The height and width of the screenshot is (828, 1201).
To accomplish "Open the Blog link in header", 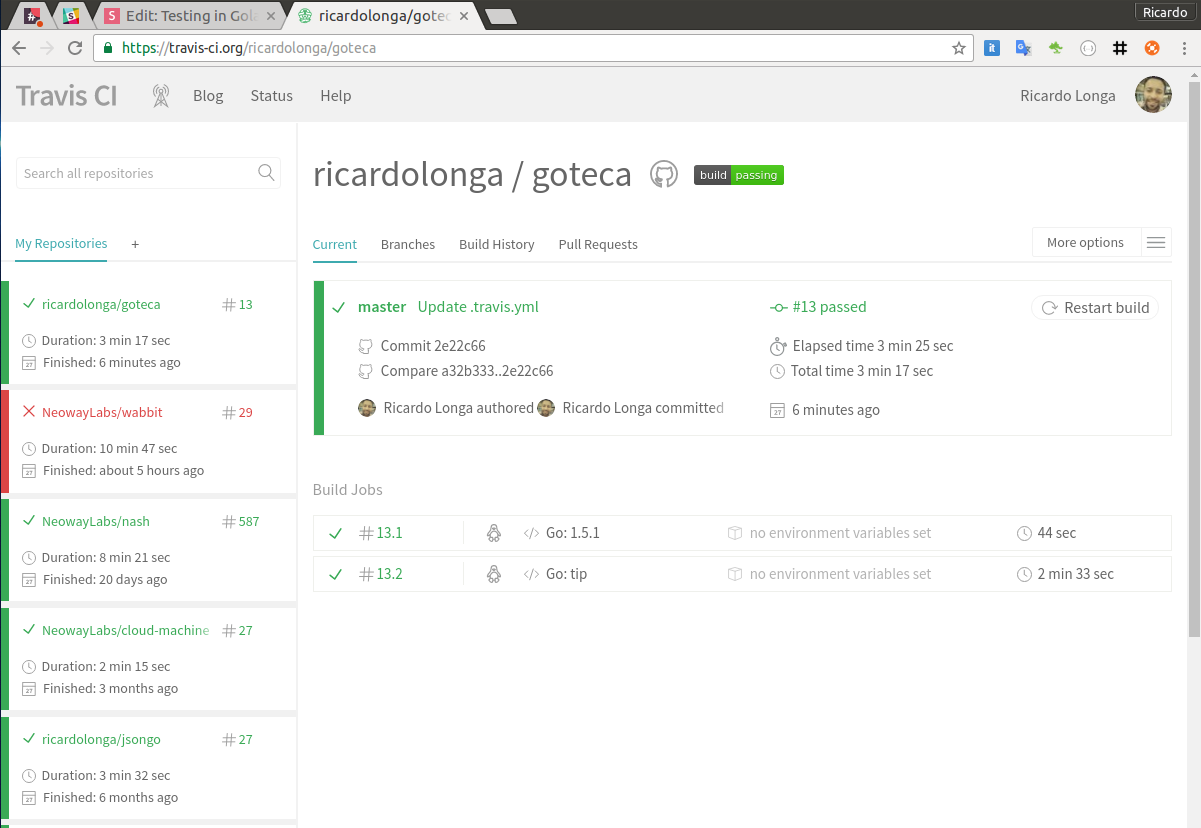I will [208, 96].
